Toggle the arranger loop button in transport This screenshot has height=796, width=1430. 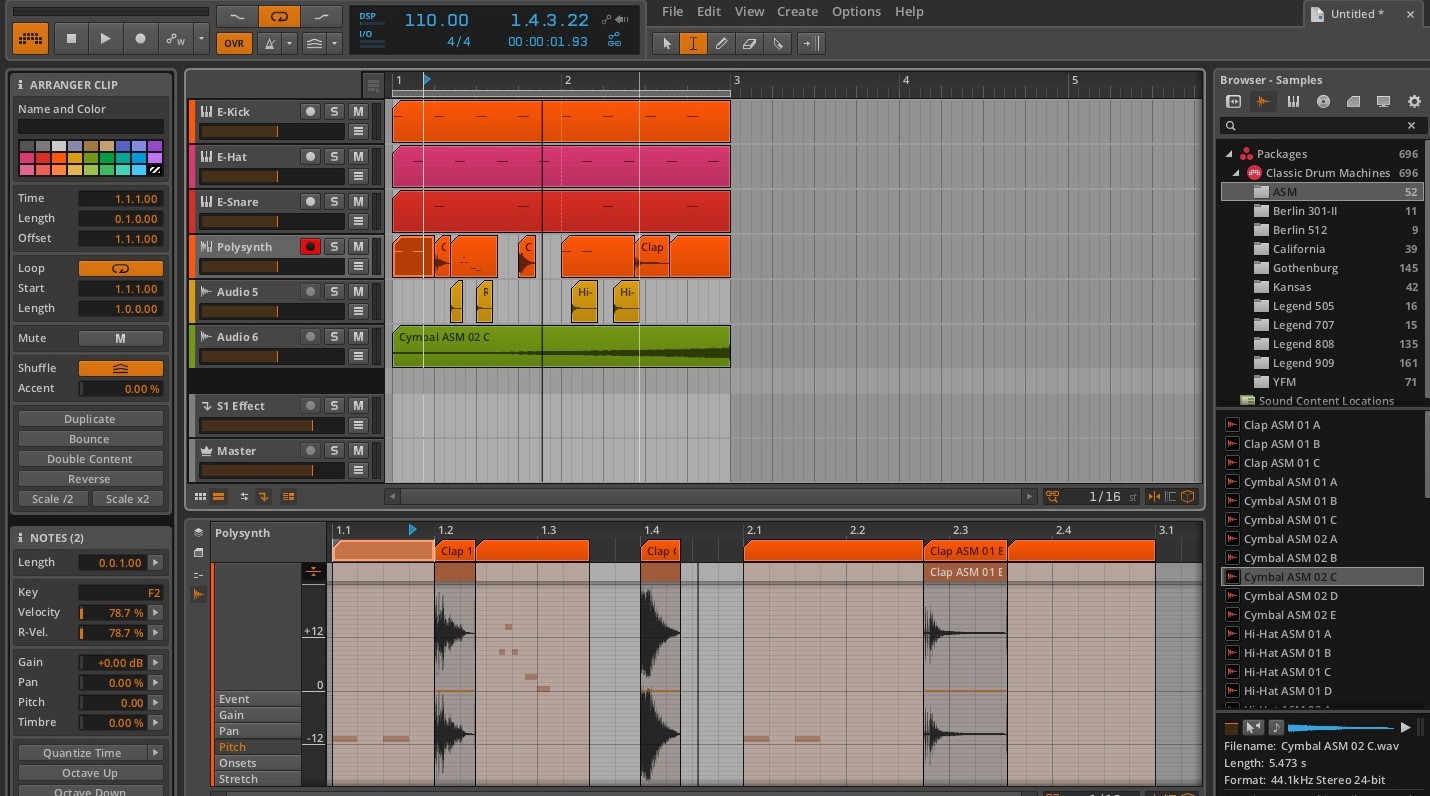click(x=279, y=17)
